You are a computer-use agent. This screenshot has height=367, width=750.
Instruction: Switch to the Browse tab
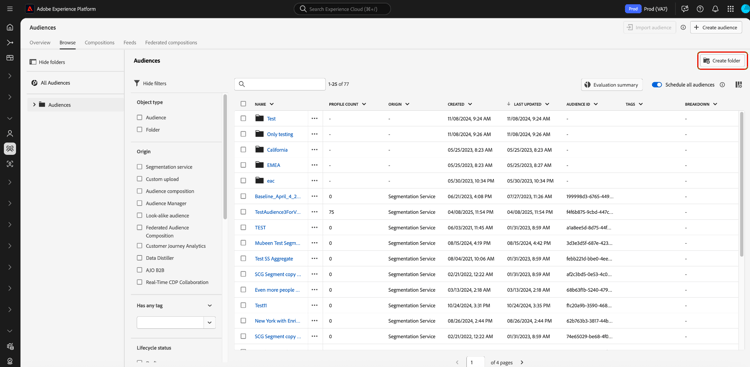pyautogui.click(x=67, y=43)
